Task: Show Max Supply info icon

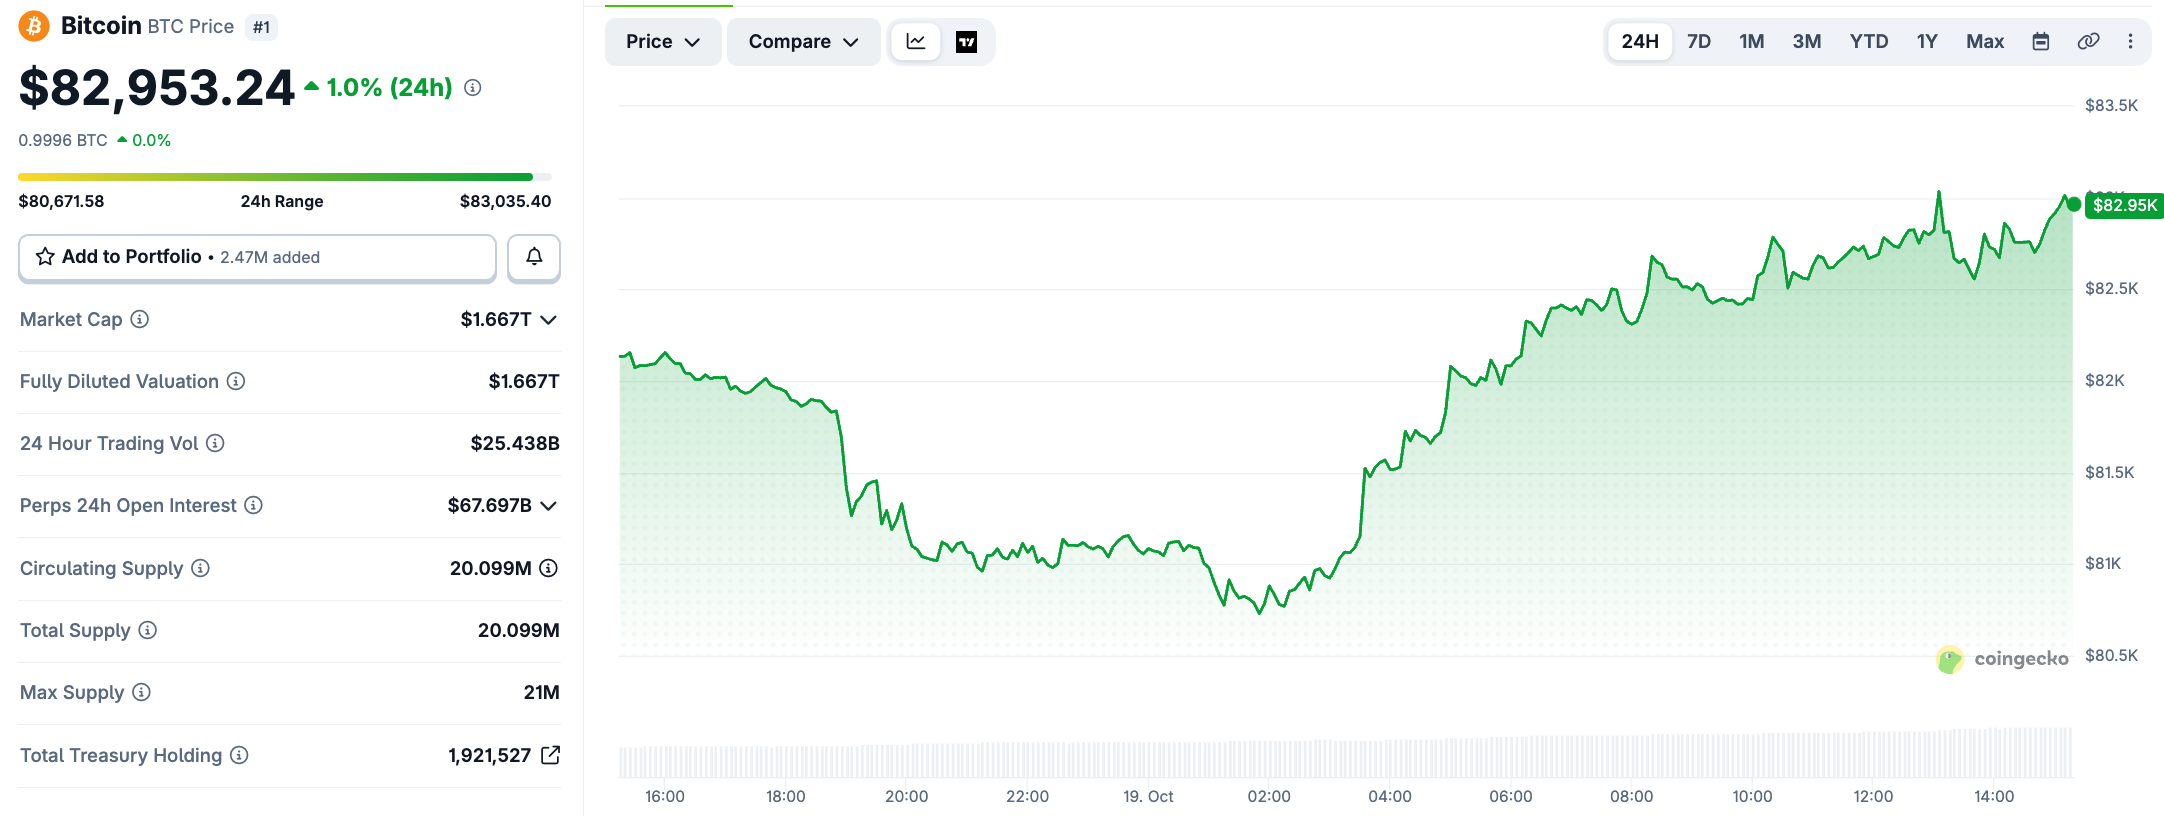Action: coord(142,692)
